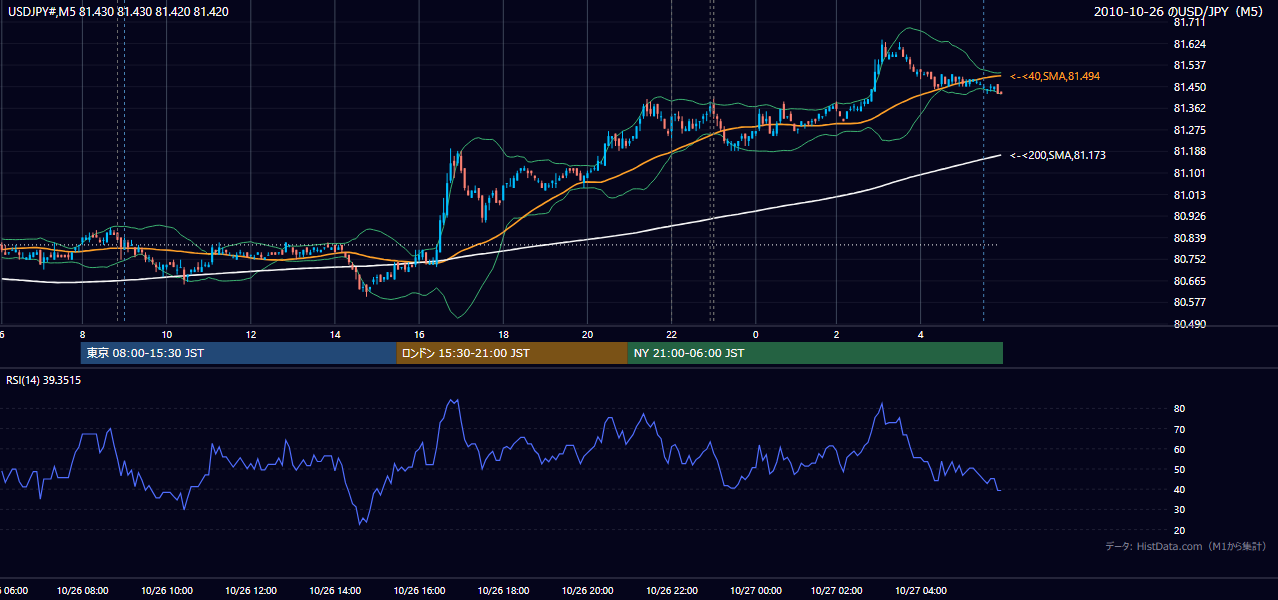Viewport: 1278px width, 600px height.
Task: Click price axis value 81.188
Action: pos(1189,151)
